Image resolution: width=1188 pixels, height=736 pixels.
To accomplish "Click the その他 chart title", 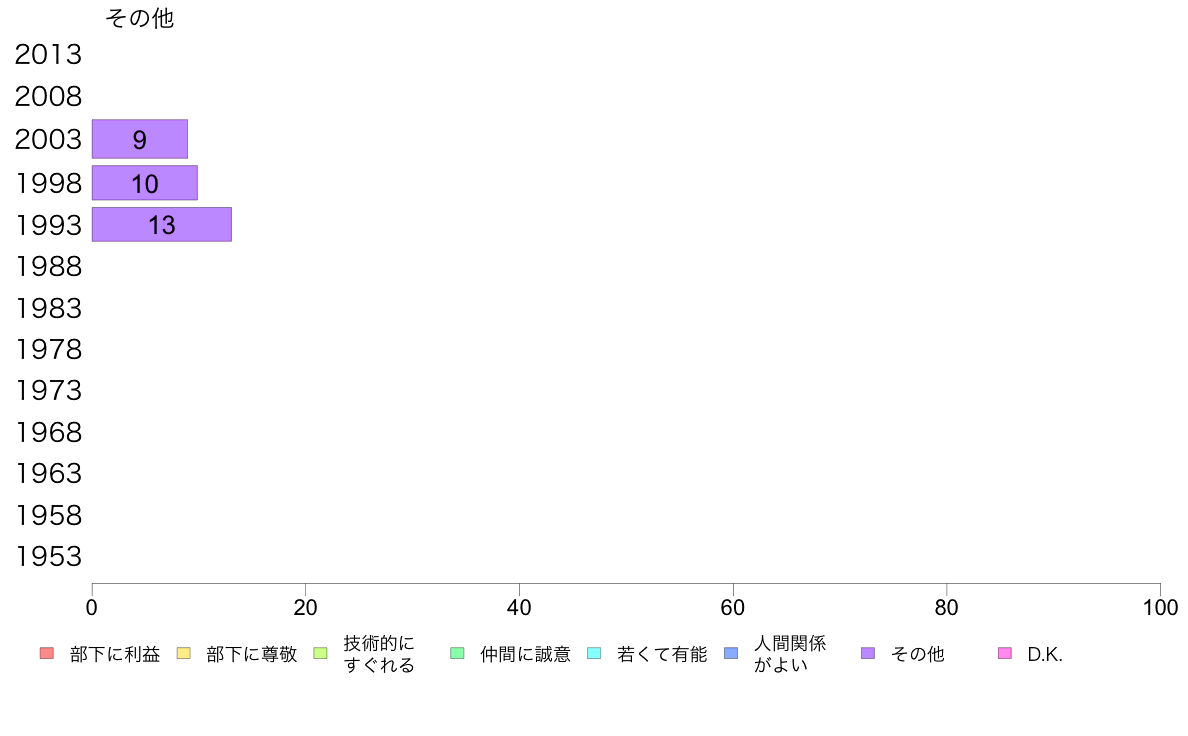I will pyautogui.click(x=139, y=17).
